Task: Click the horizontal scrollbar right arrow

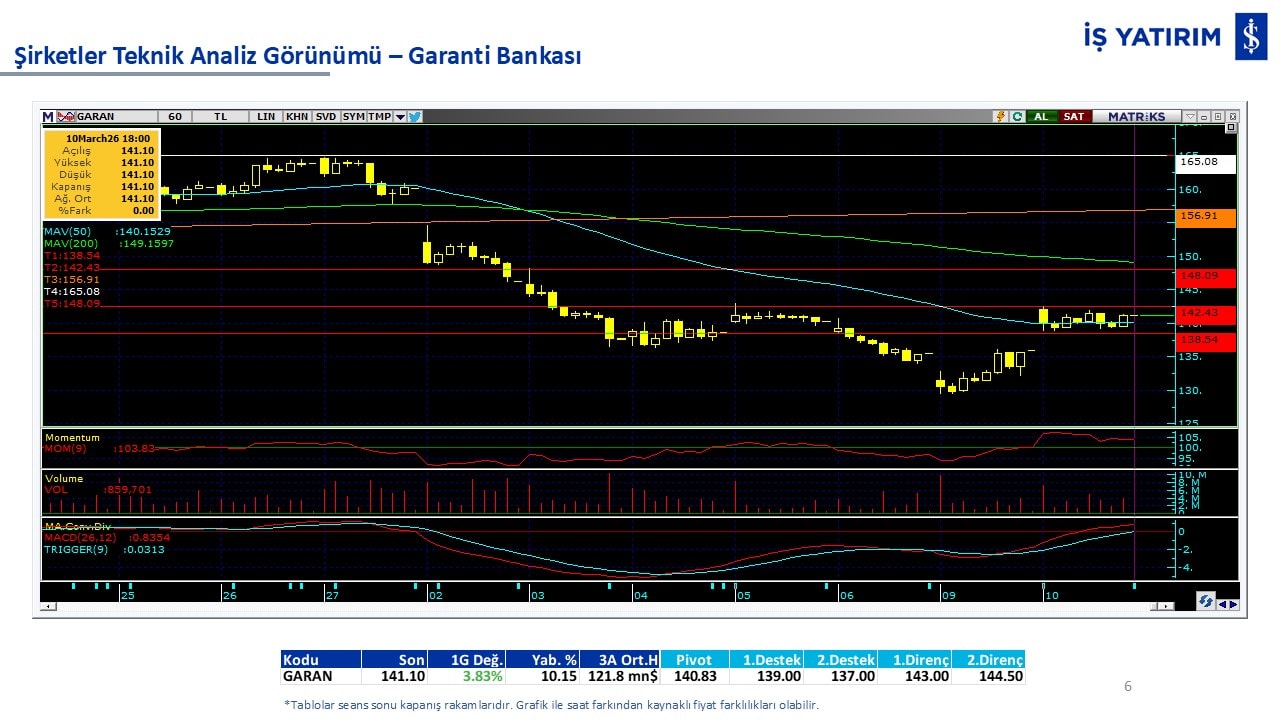Action: point(1168,607)
